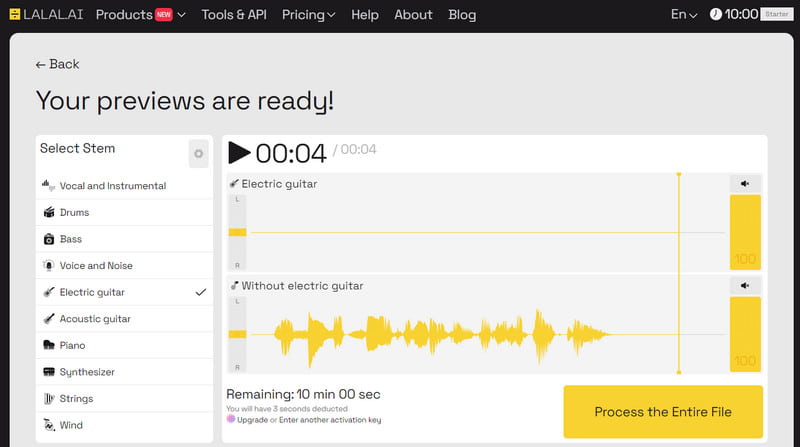This screenshot has width=800, height=447.
Task: Open the Pricing dropdown
Action: point(308,15)
